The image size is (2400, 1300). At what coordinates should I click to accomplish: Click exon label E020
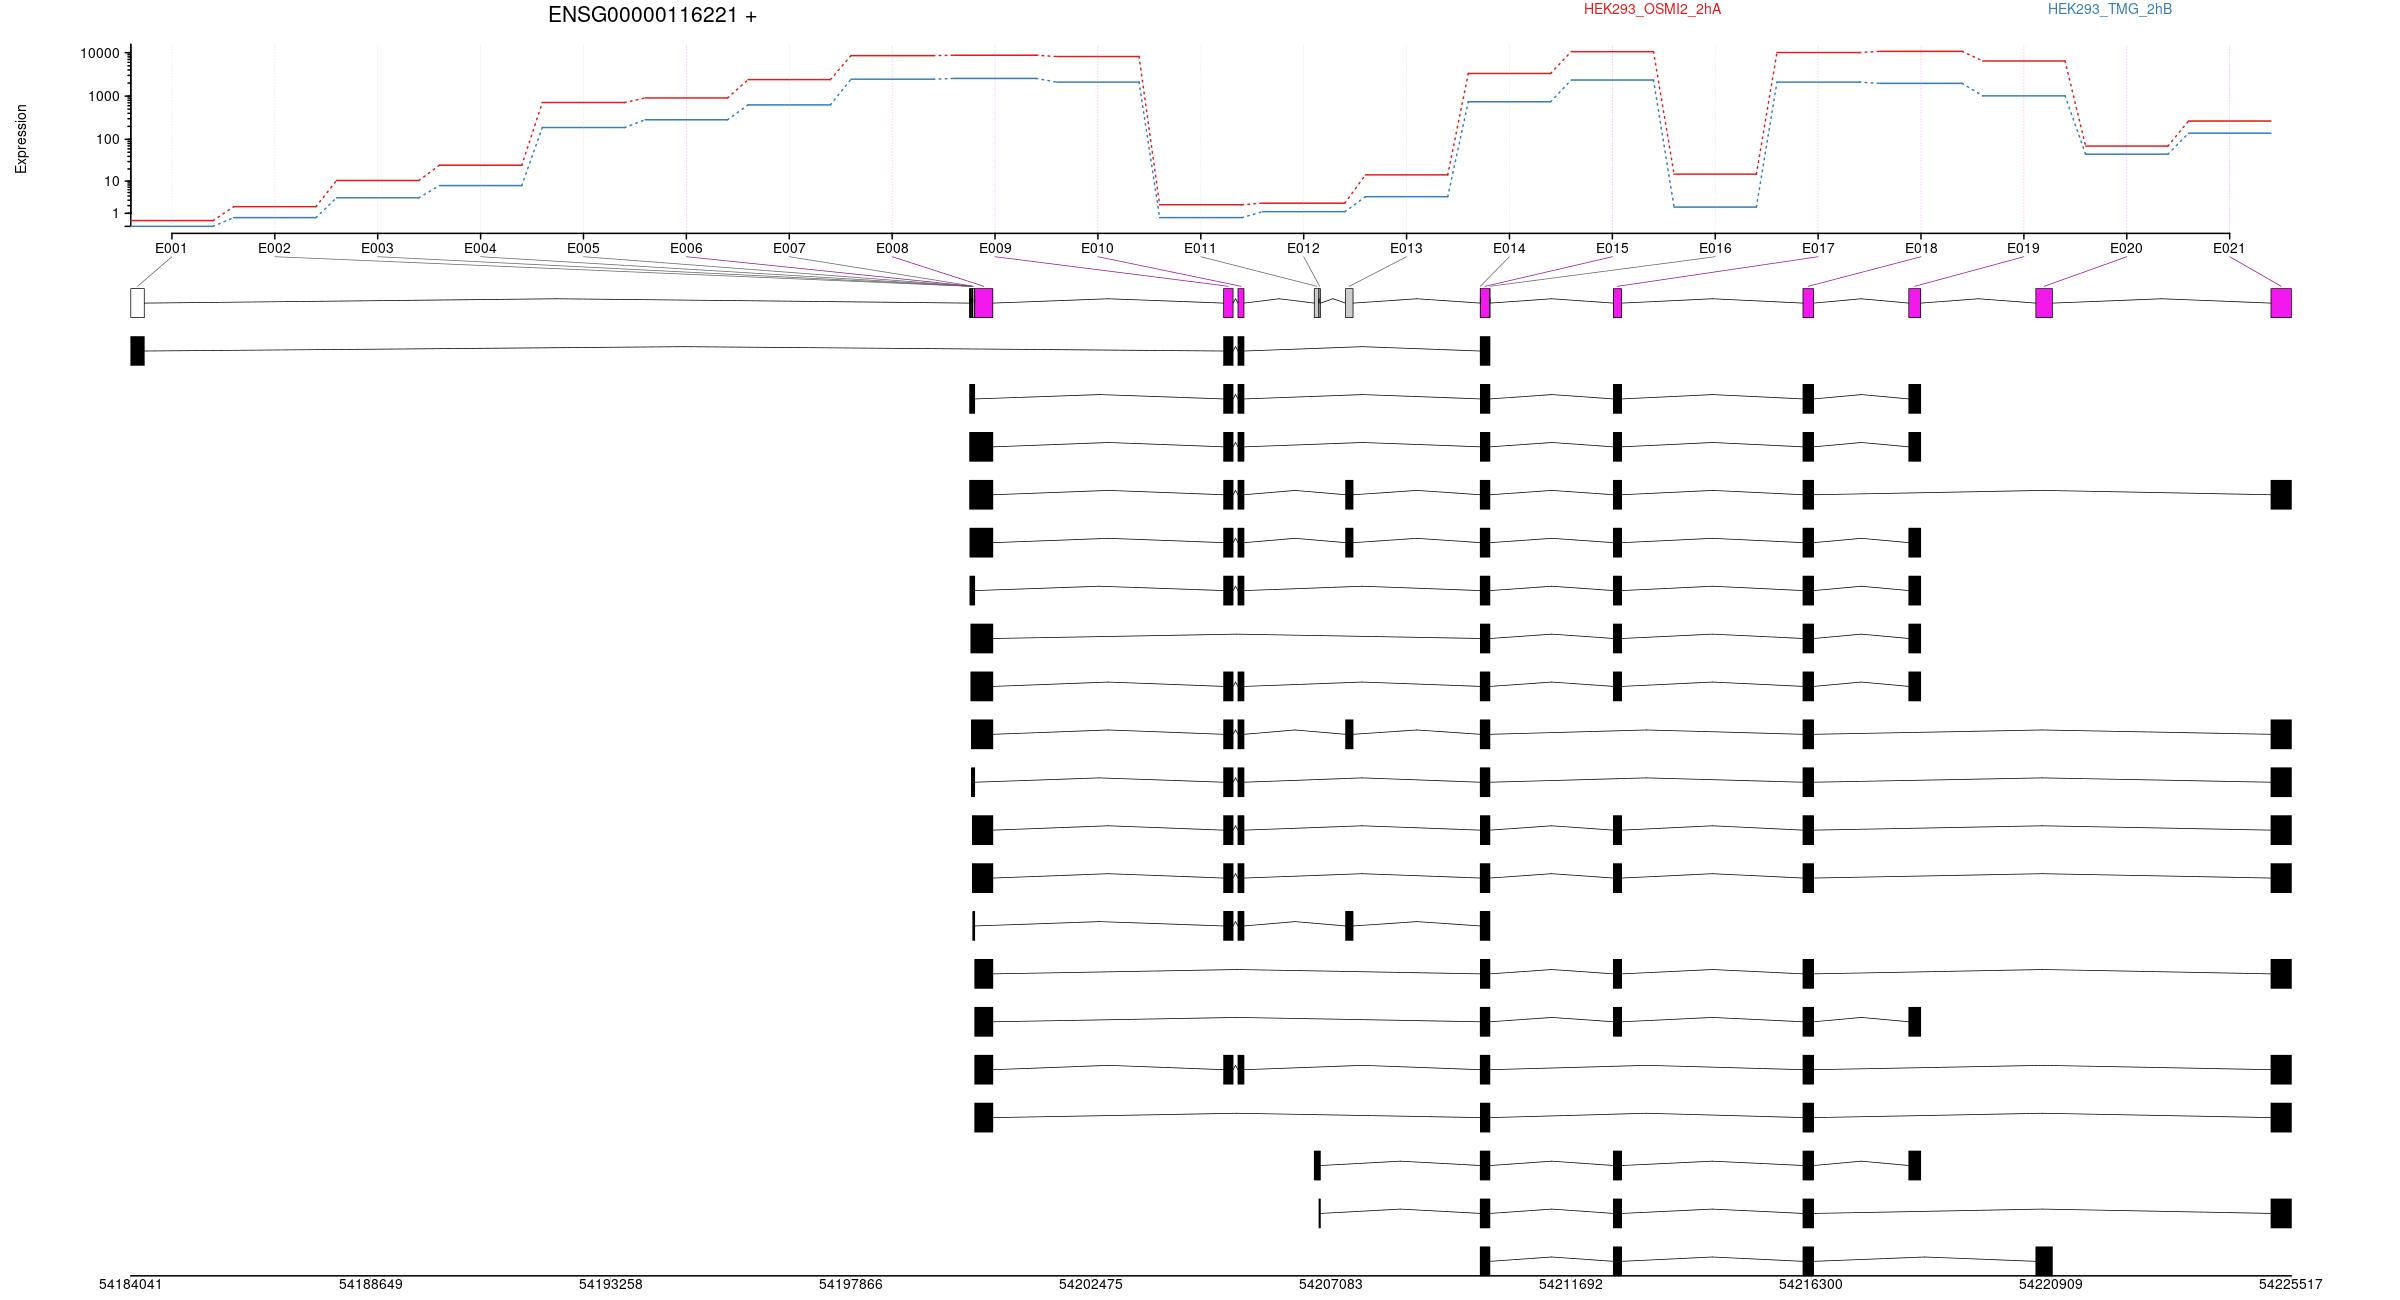2126,248
